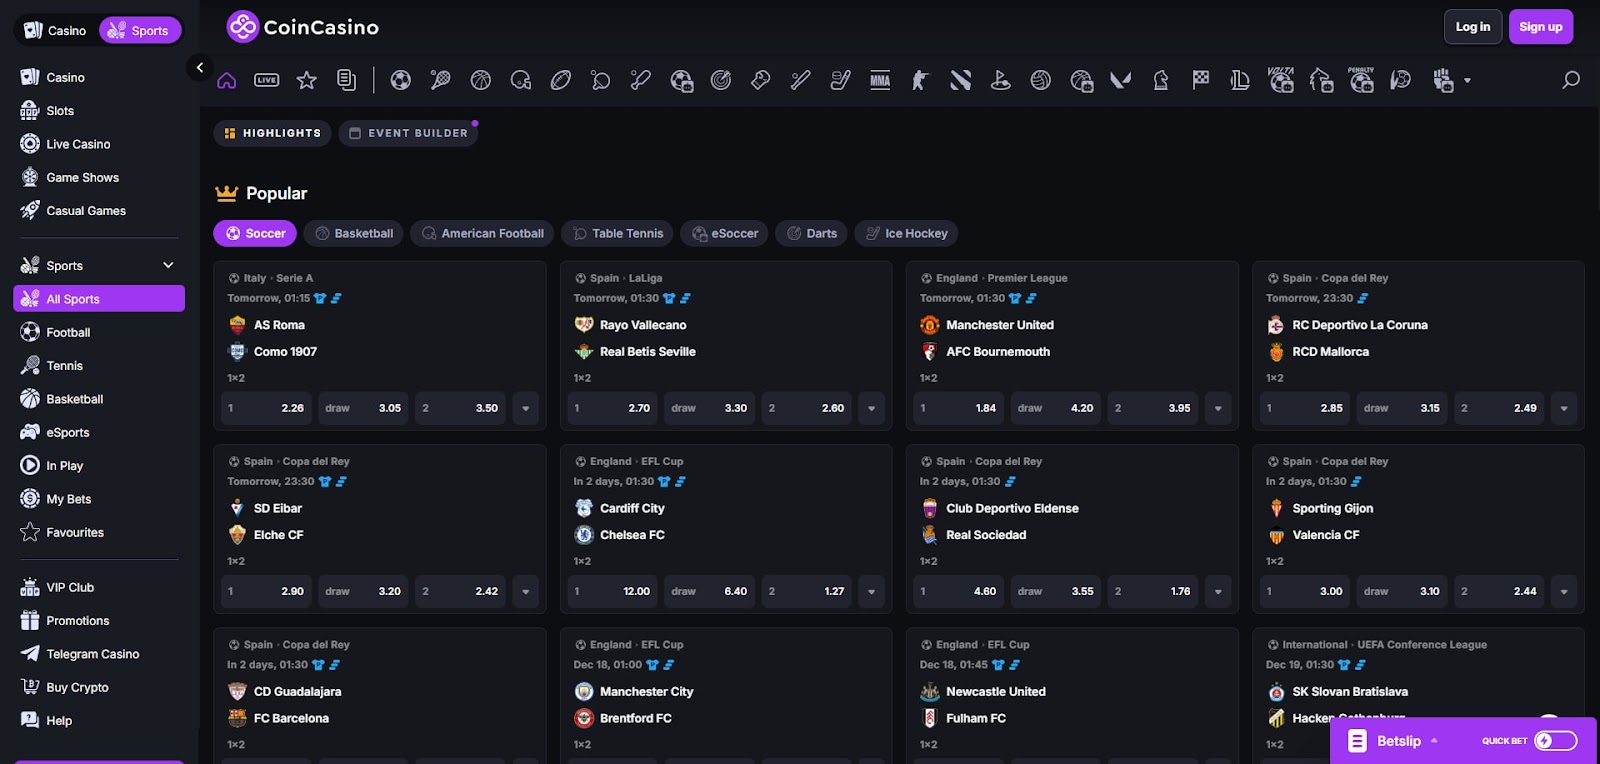The width and height of the screenshot is (1600, 764).
Task: Open the LIVE events icon in the toolbar
Action: tap(267, 80)
